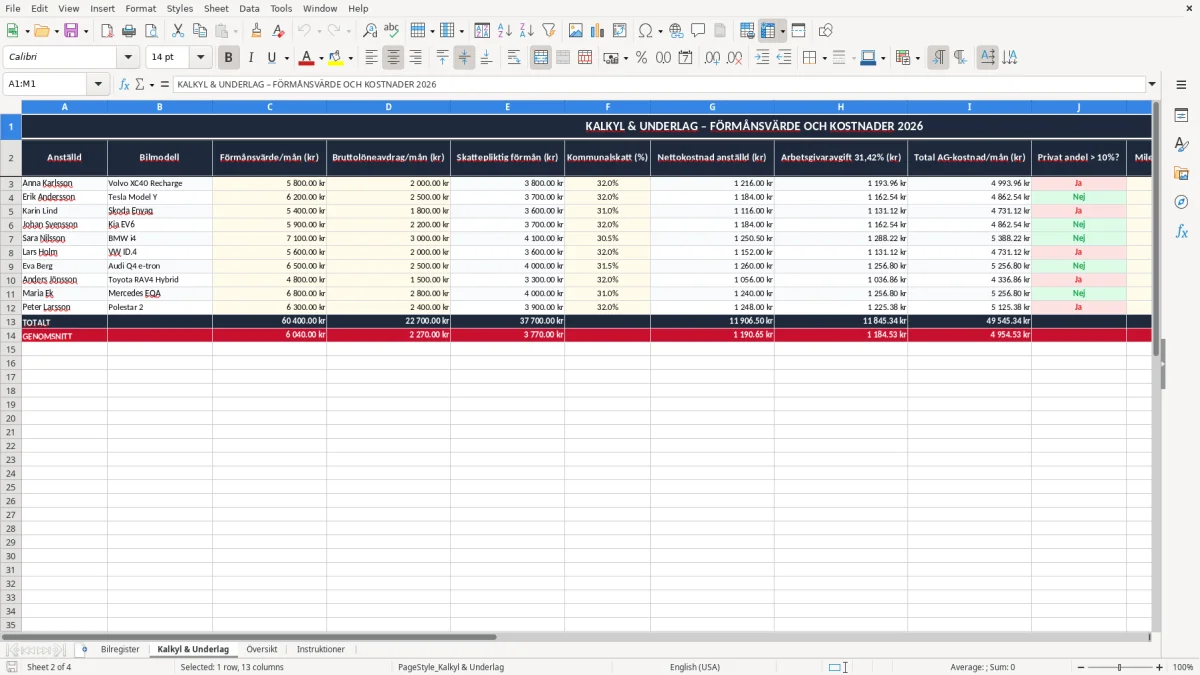
Task: Open the Insert Chart tool
Action: point(598,31)
